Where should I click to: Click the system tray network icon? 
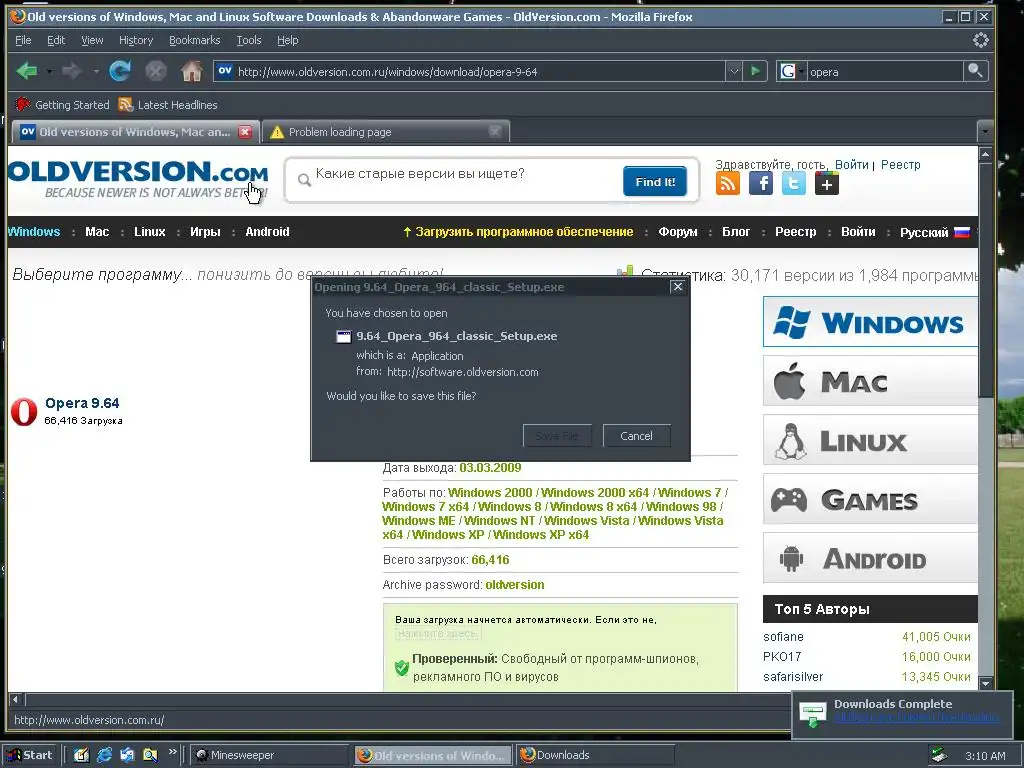pyautogui.click(x=939, y=755)
